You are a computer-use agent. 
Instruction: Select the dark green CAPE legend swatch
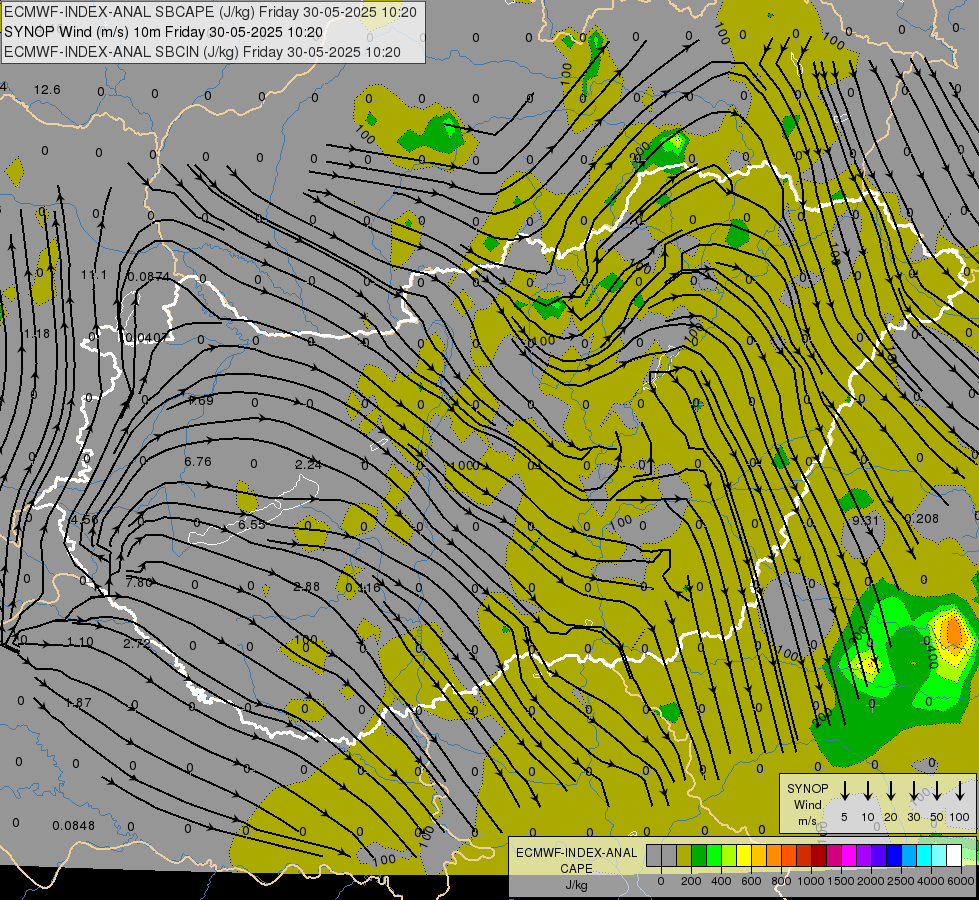(x=699, y=856)
